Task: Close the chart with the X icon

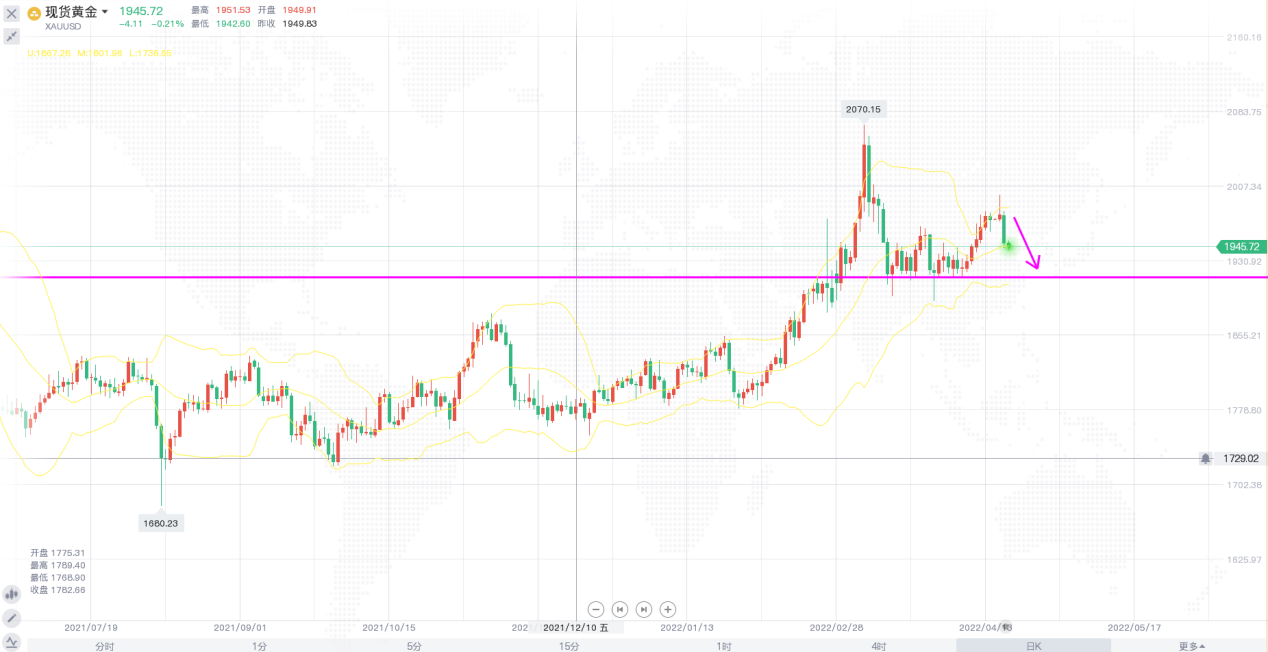Action: pyautogui.click(x=12, y=13)
